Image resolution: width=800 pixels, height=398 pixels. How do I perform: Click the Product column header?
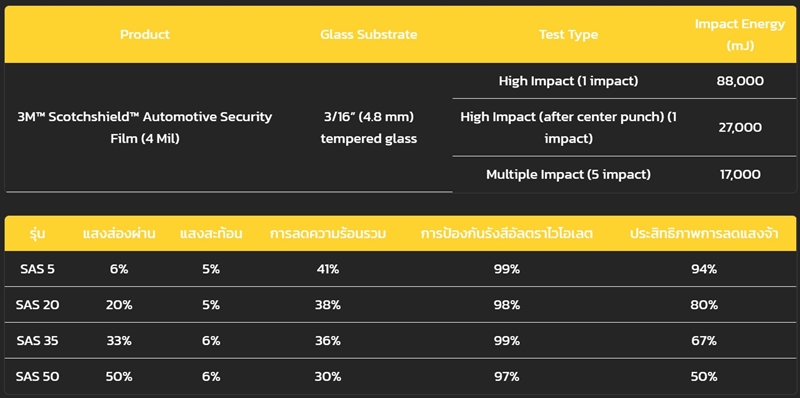point(145,35)
